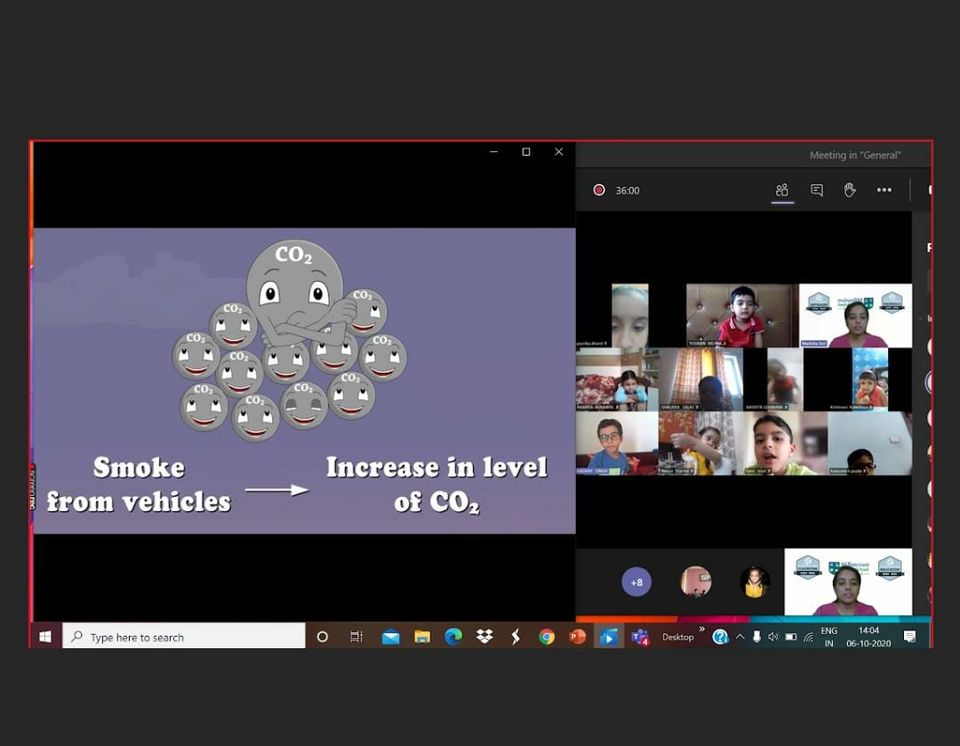The image size is (960, 746).
Task: Open Task View on the taskbar
Action: [x=356, y=637]
